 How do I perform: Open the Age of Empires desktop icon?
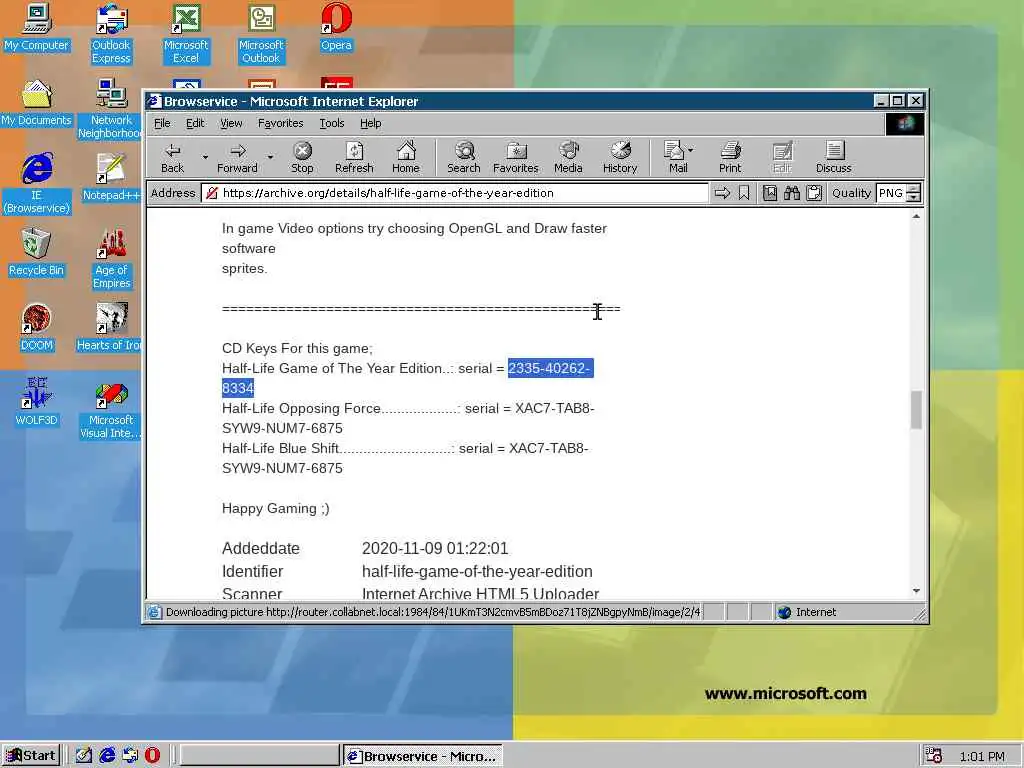(x=112, y=259)
